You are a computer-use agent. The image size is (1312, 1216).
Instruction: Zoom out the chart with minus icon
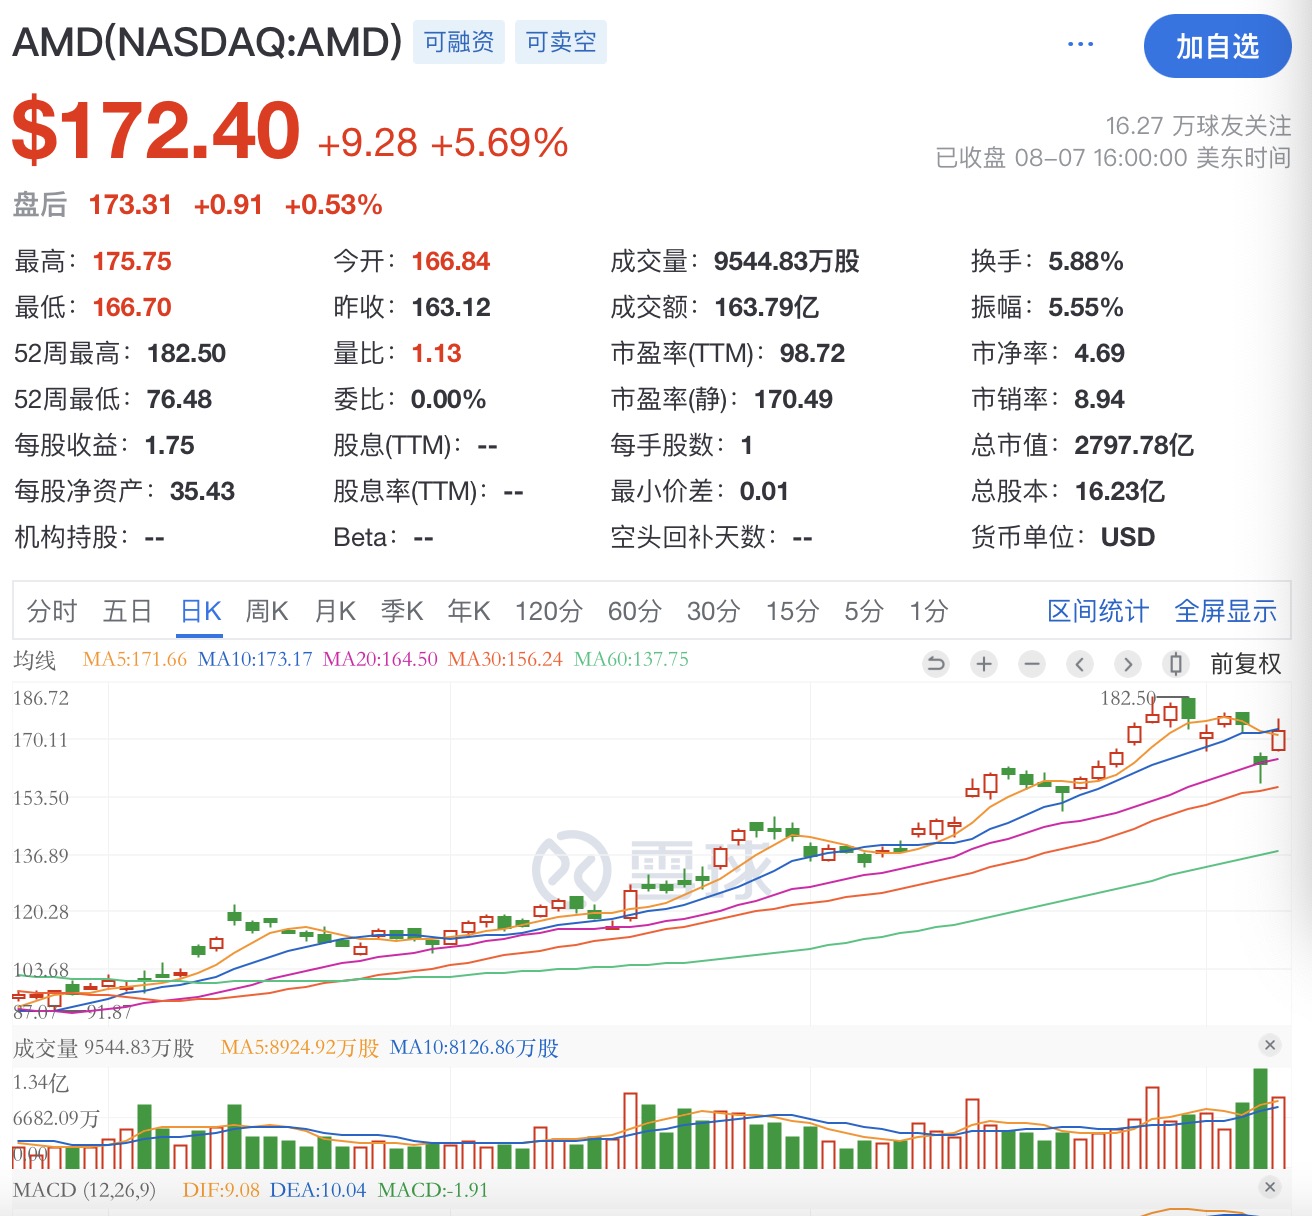pos(1032,664)
